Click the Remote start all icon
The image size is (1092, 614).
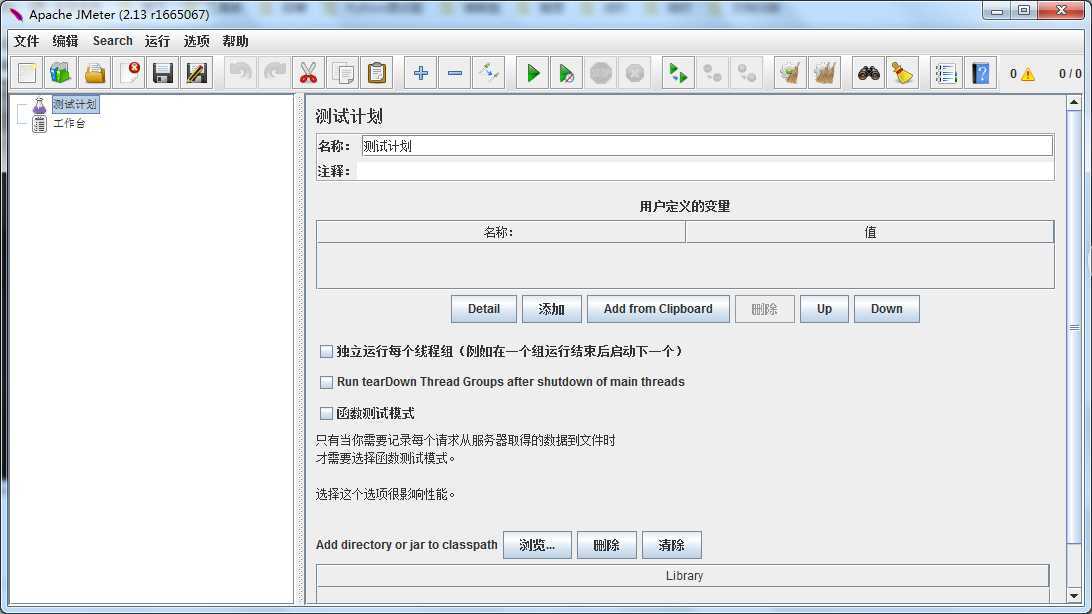(x=678, y=72)
